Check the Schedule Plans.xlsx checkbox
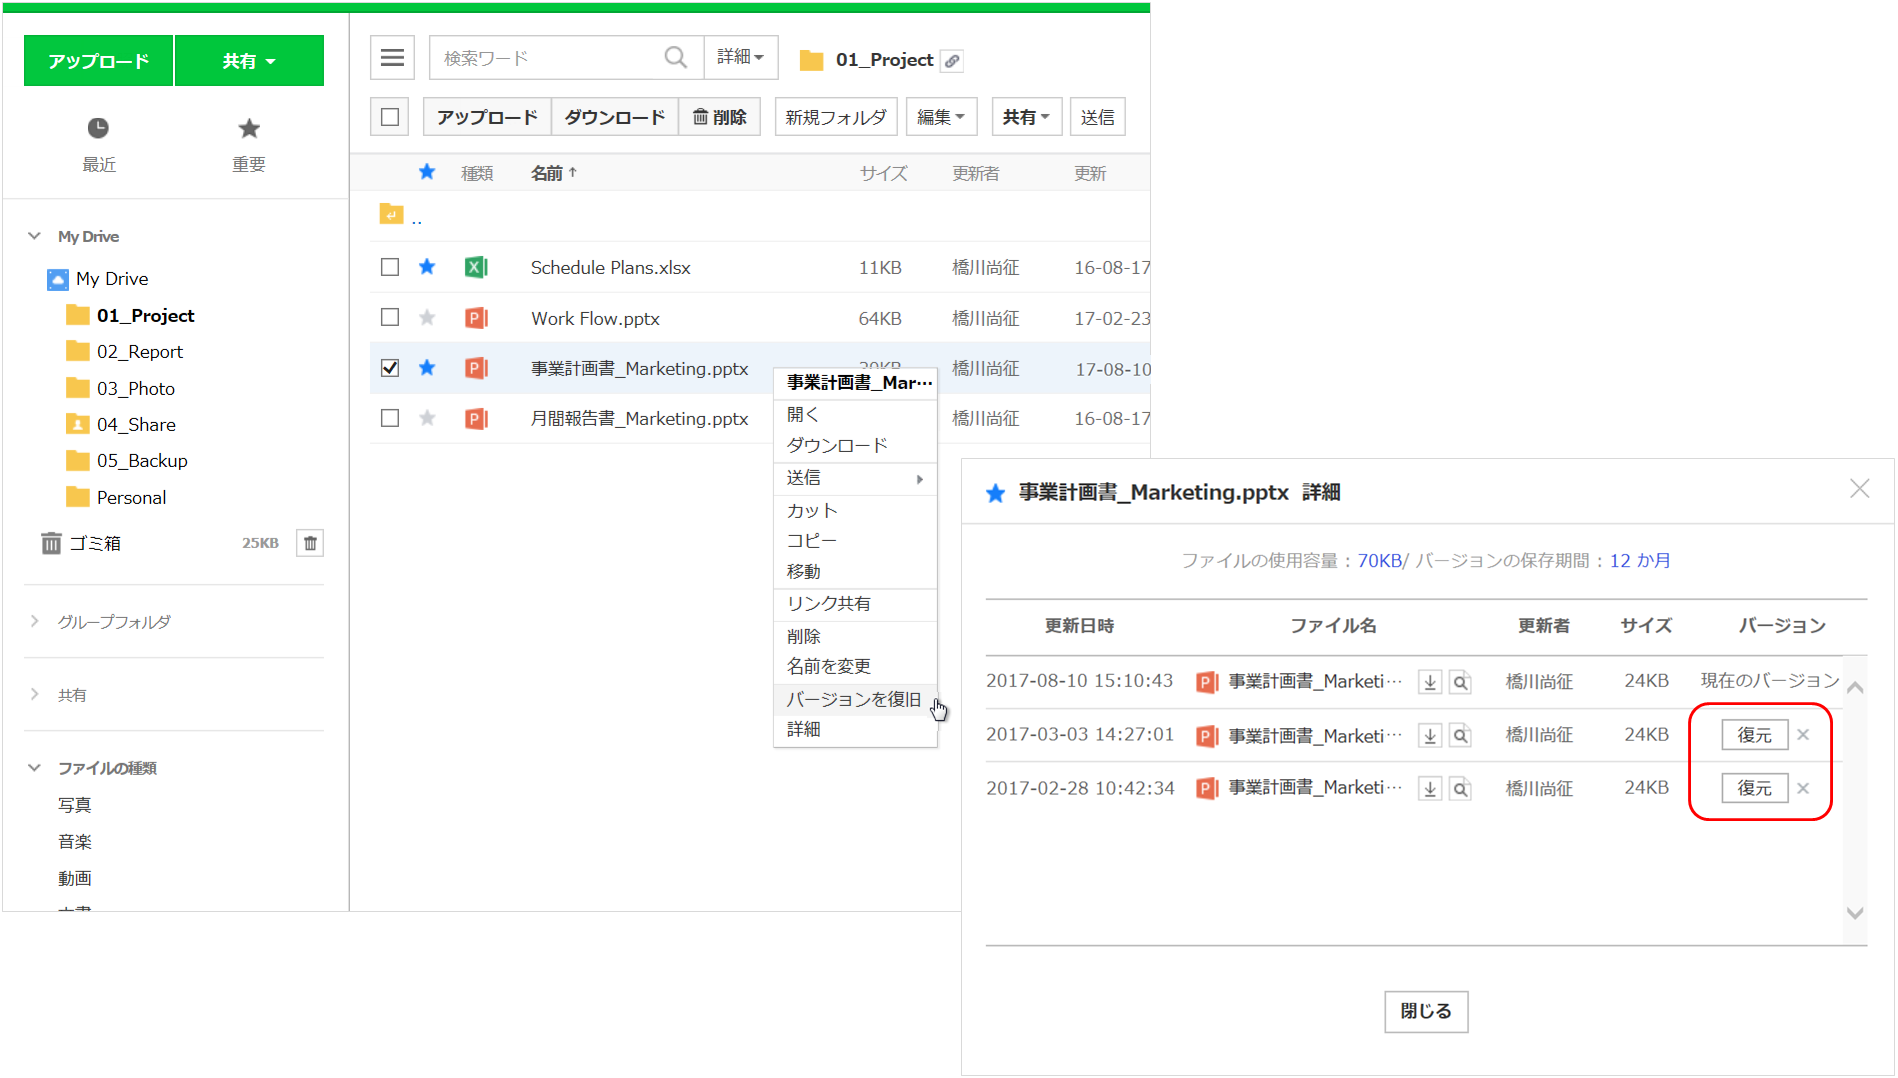 tap(390, 267)
